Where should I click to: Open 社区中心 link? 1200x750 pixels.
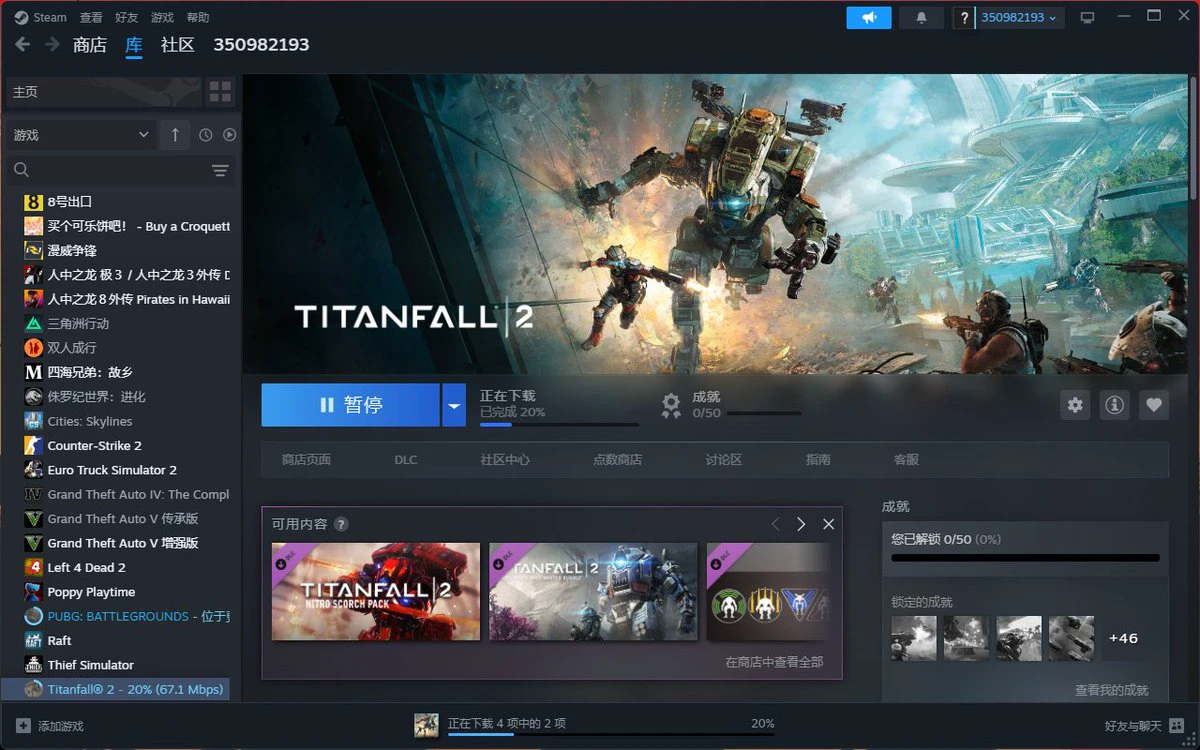pyautogui.click(x=505, y=460)
